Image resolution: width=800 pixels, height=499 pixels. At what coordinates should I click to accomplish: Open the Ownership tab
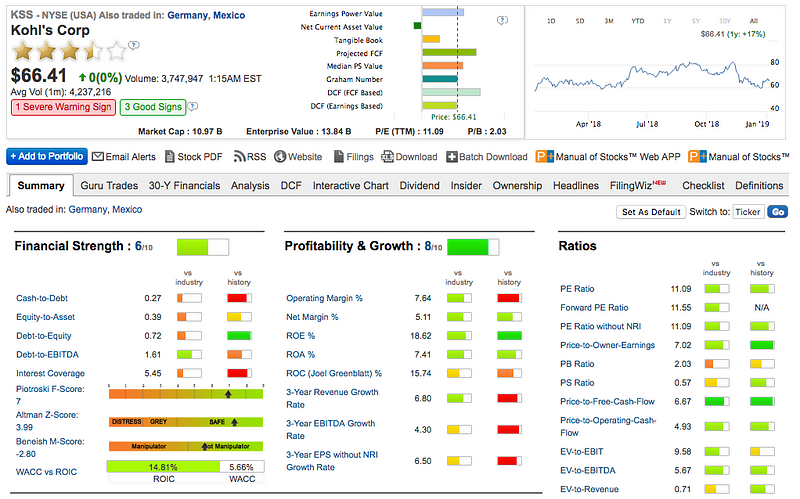point(517,186)
